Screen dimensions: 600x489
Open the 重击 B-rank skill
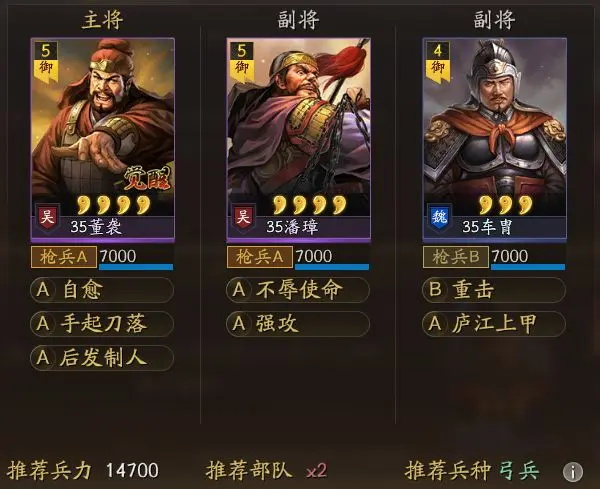coord(494,290)
